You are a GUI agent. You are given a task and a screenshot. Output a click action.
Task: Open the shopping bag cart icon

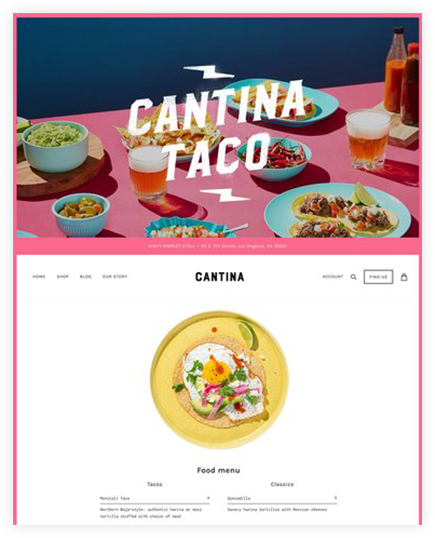(x=404, y=277)
